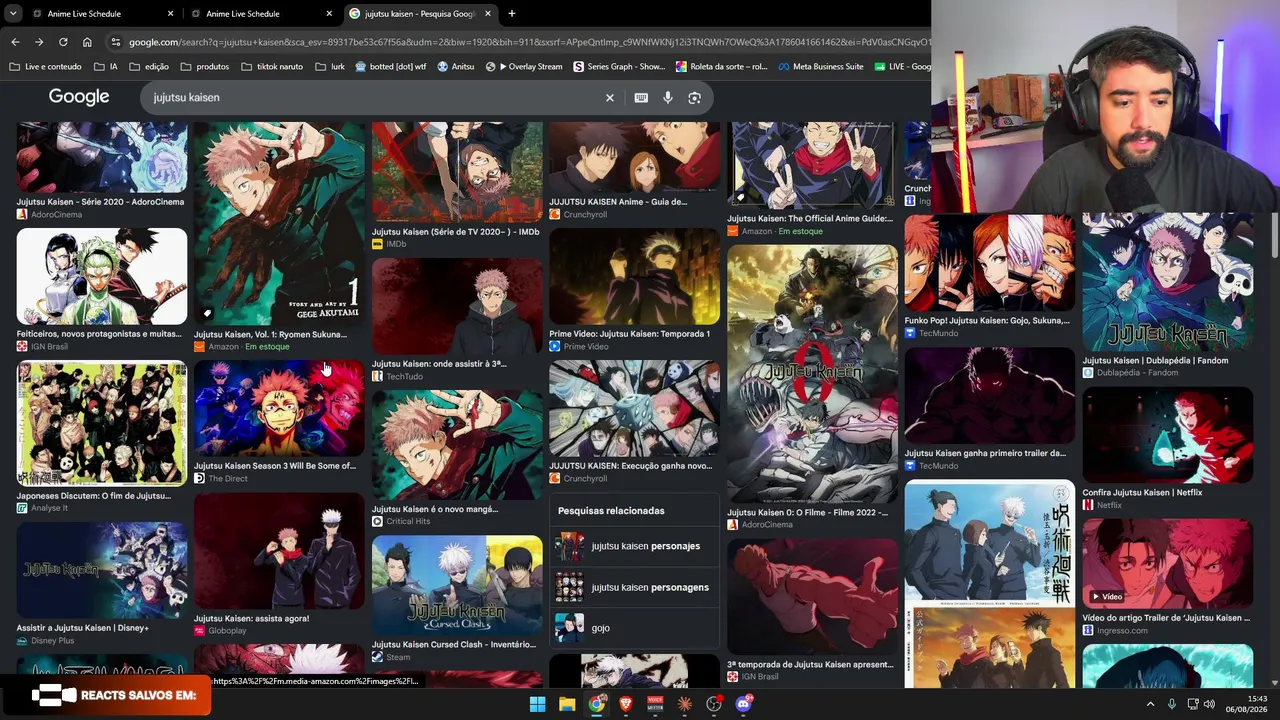Open the browser home page icon
The width and height of the screenshot is (1280, 720).
coord(87,42)
